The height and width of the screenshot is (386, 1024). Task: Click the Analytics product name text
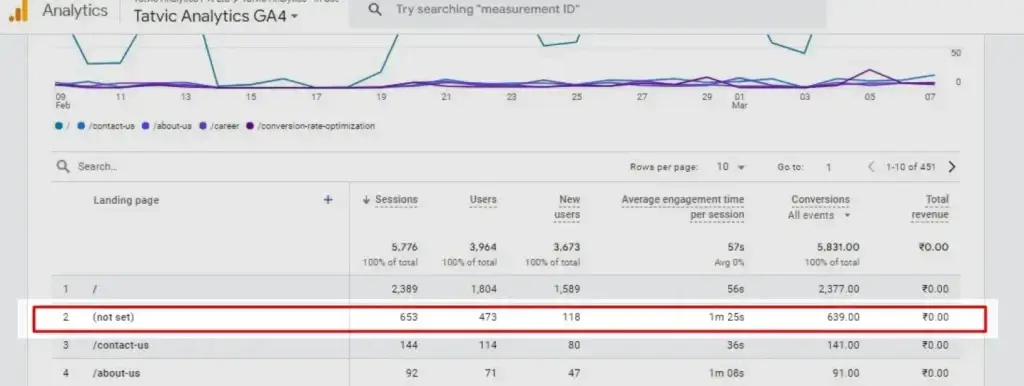75,10
